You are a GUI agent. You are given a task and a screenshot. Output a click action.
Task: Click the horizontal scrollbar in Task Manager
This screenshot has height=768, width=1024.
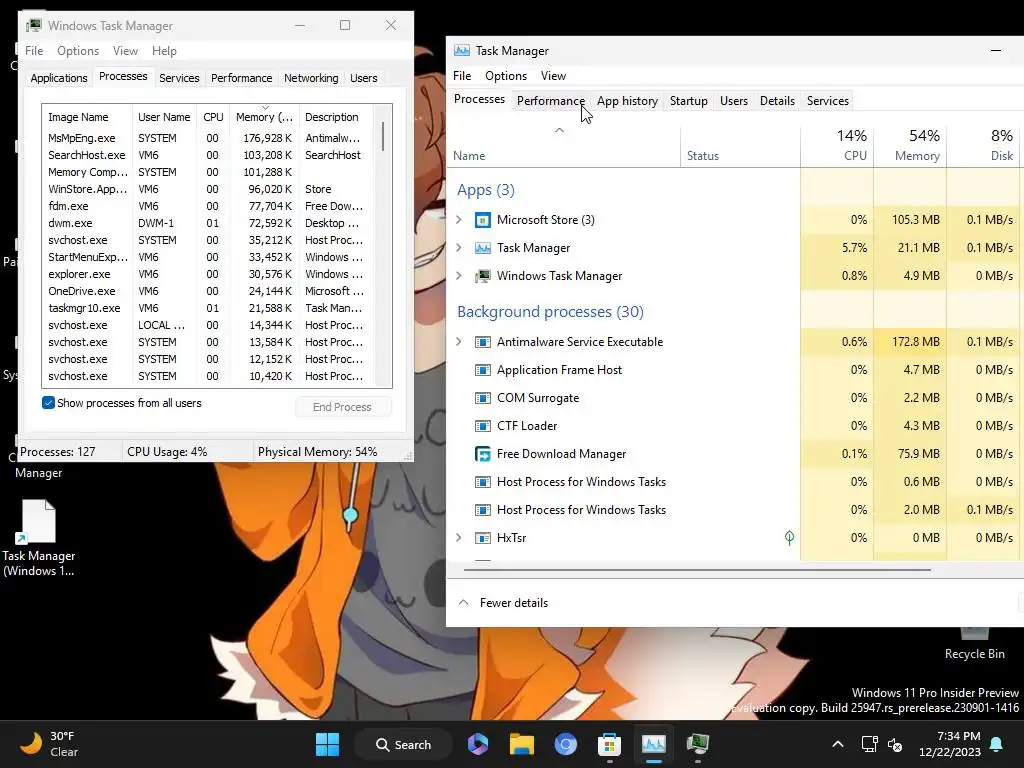(x=697, y=569)
